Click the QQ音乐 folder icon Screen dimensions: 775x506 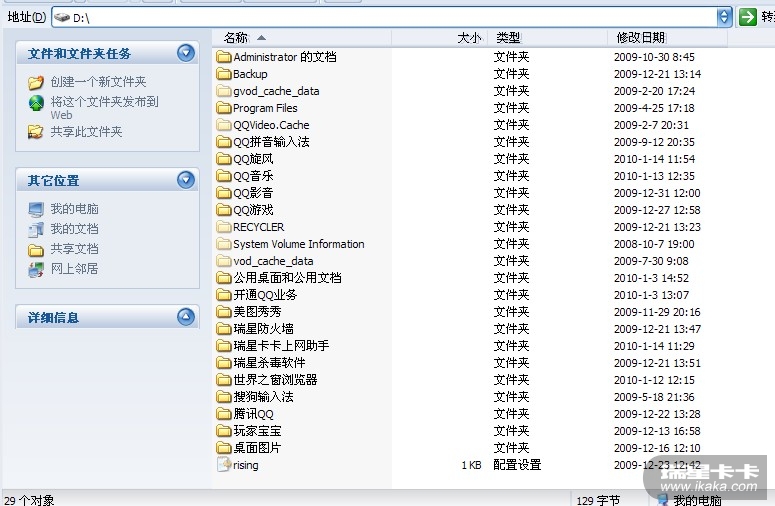click(224, 176)
